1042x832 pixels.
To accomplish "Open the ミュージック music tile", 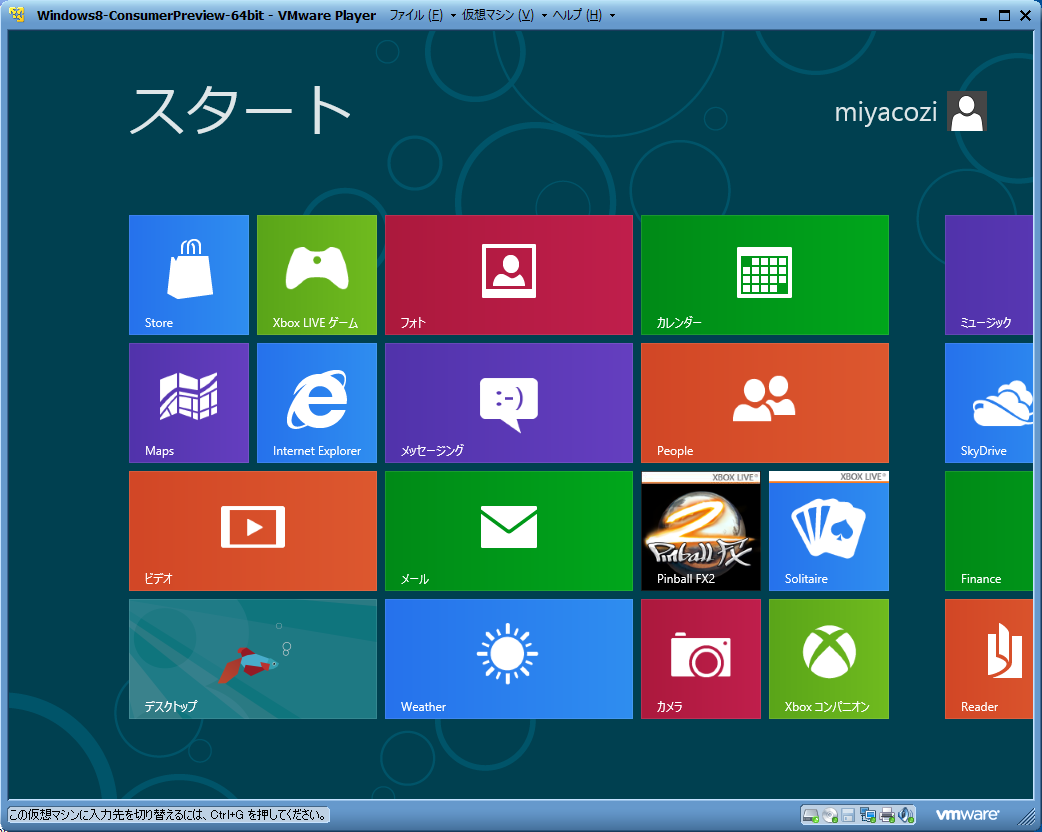I will click(989, 274).
